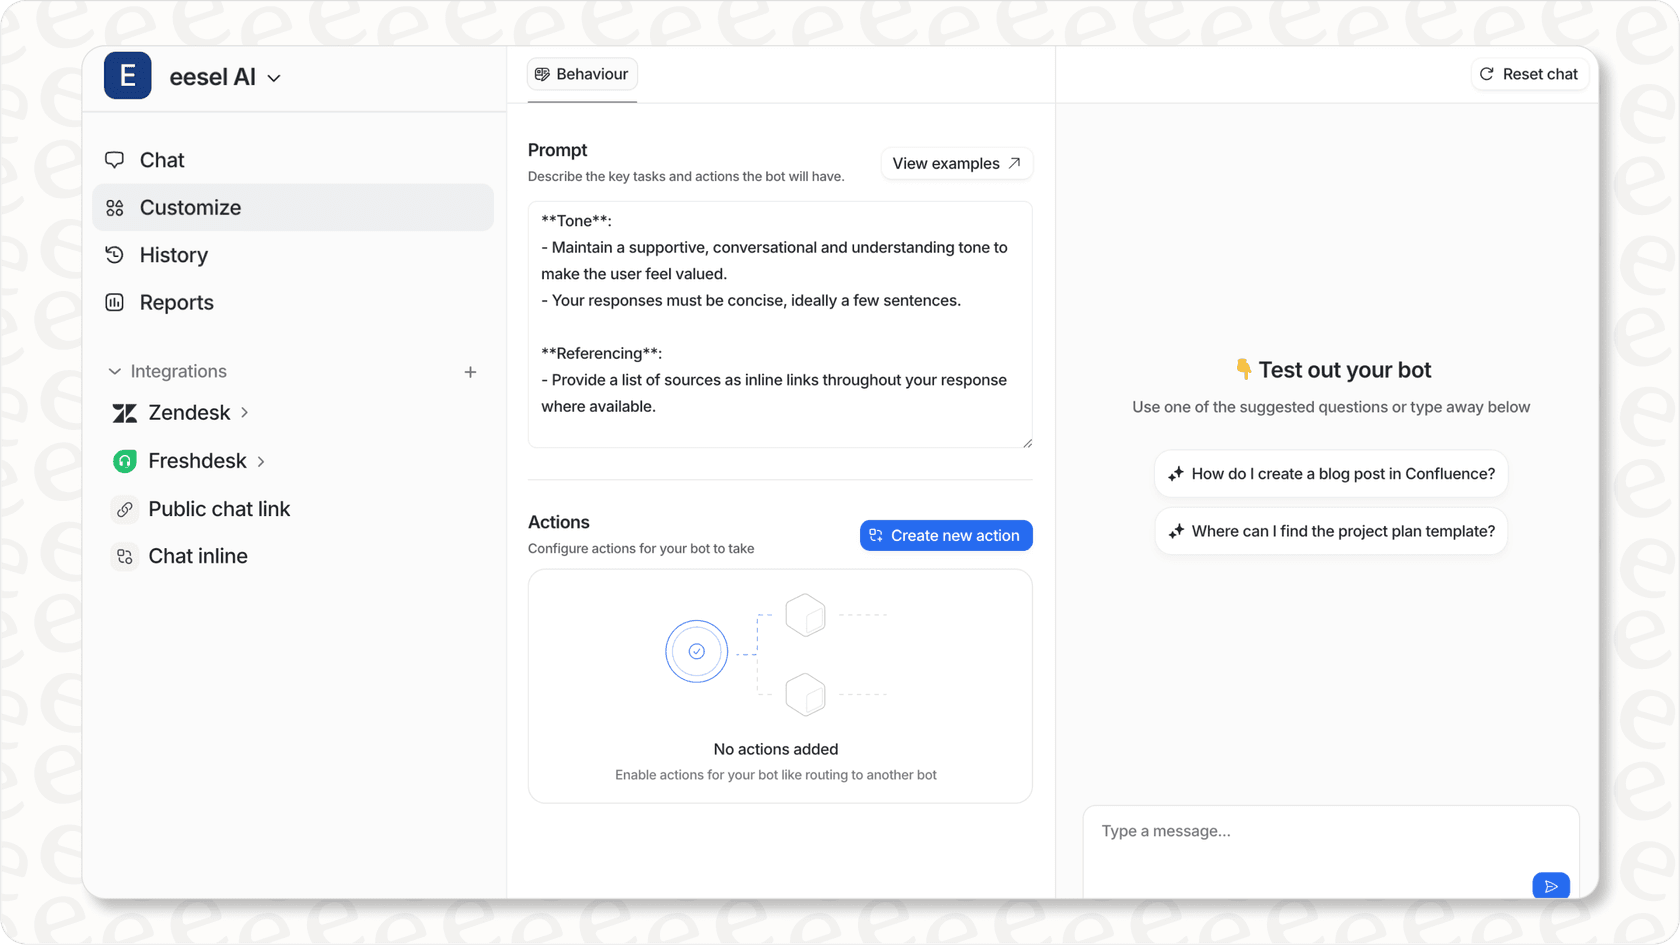
Task: Switch to the Behaviour tab
Action: coord(582,74)
